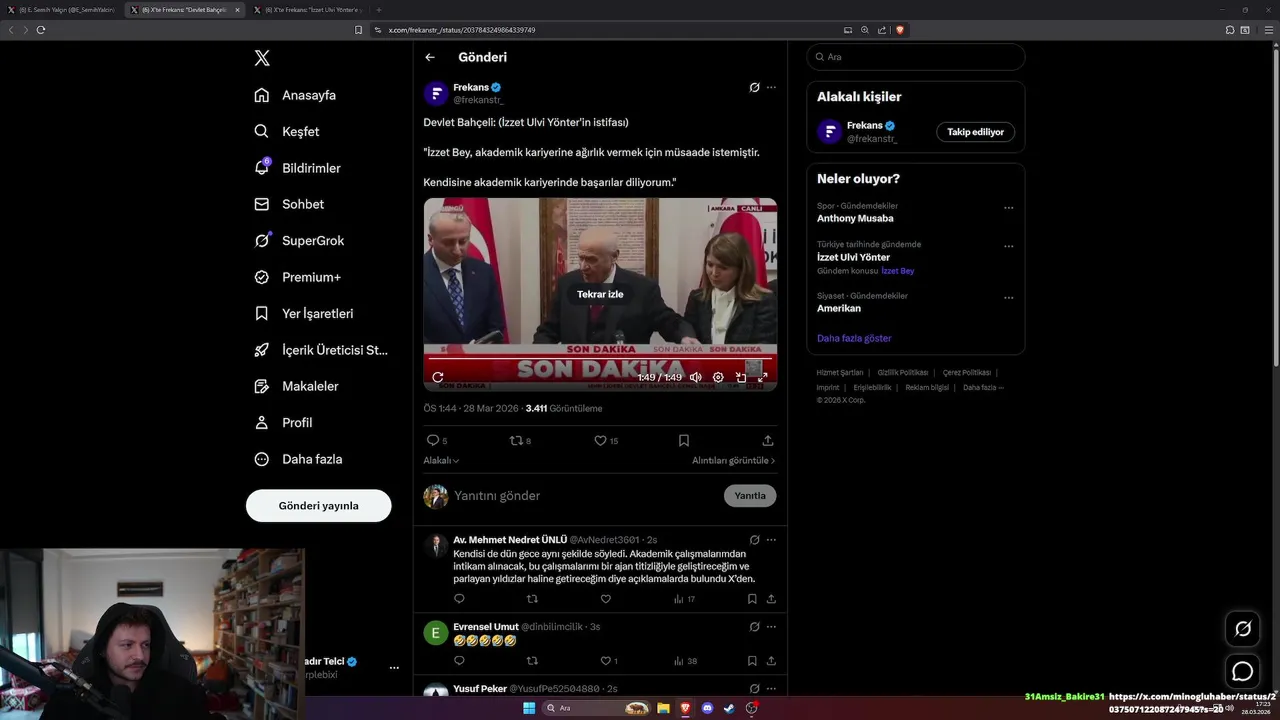The height and width of the screenshot is (720, 1280).
Task: Open video settings gear
Action: (718, 377)
